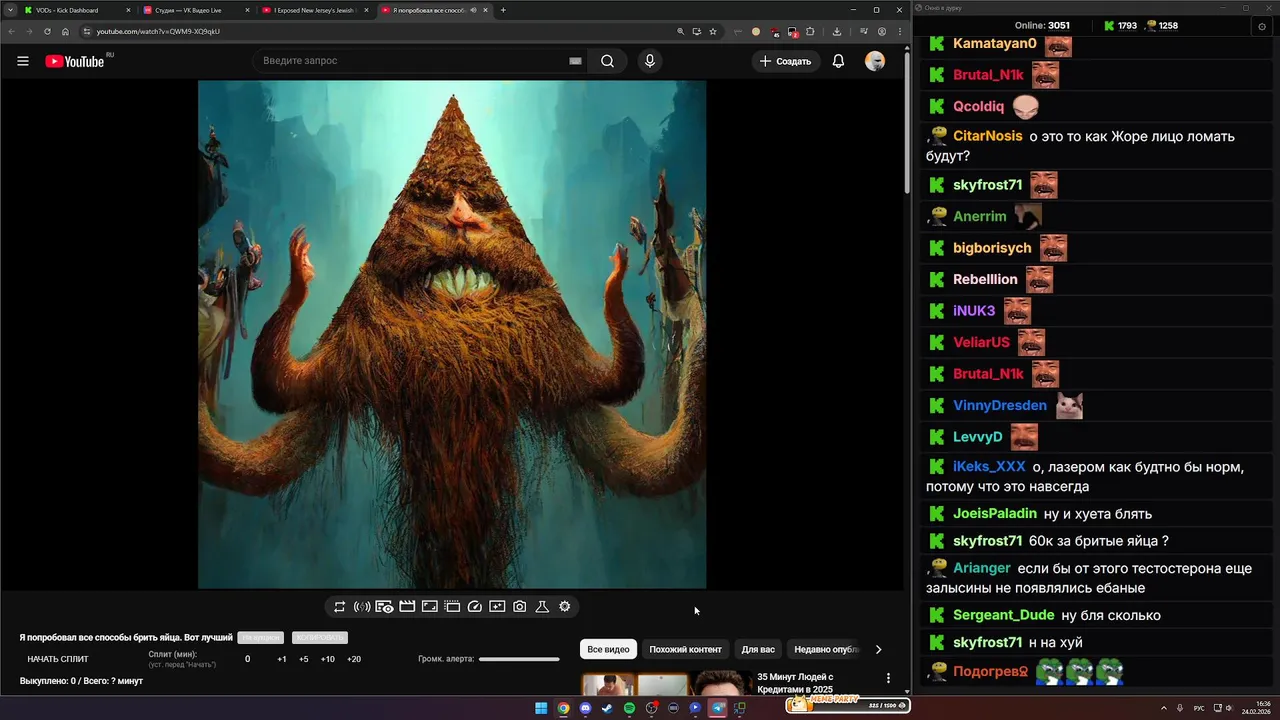Click username VinnyDresden in chat

click(x=1000, y=405)
